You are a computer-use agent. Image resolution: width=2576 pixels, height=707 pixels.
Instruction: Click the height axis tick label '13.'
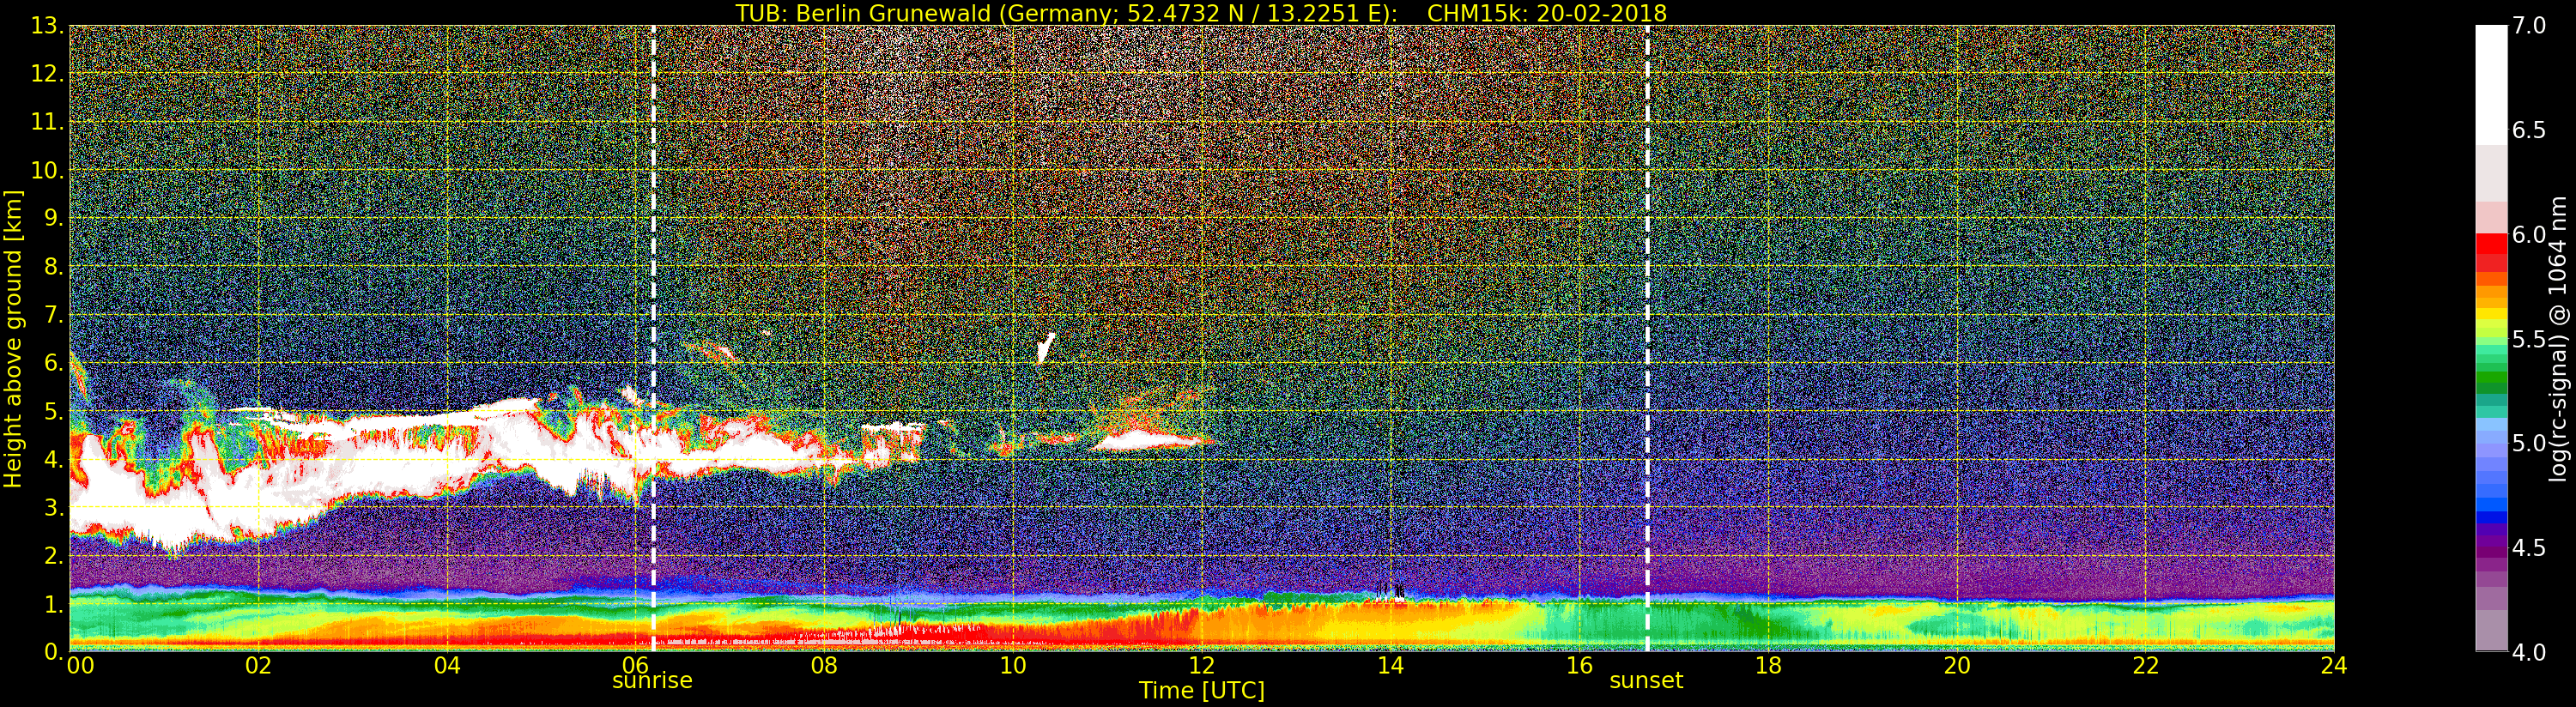(x=47, y=26)
